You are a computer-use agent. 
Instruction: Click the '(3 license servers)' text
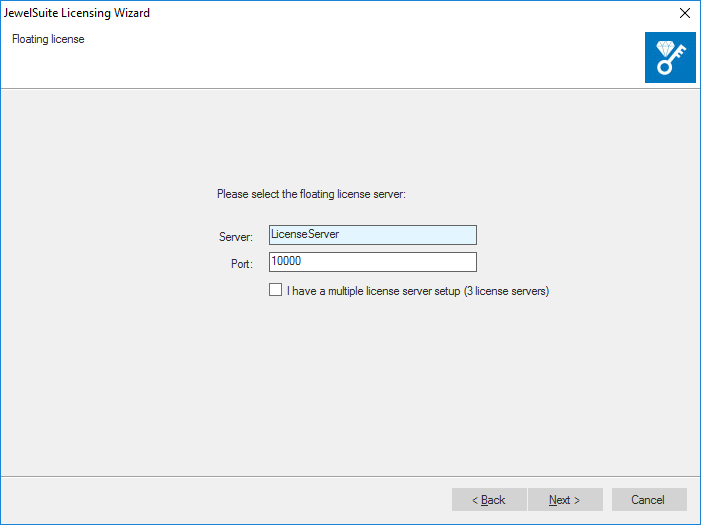pos(506,292)
